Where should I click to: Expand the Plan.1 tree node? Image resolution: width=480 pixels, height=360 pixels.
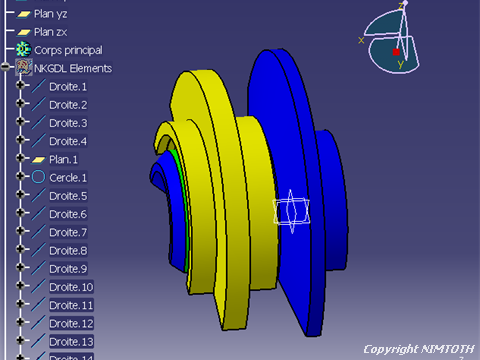coord(20,158)
